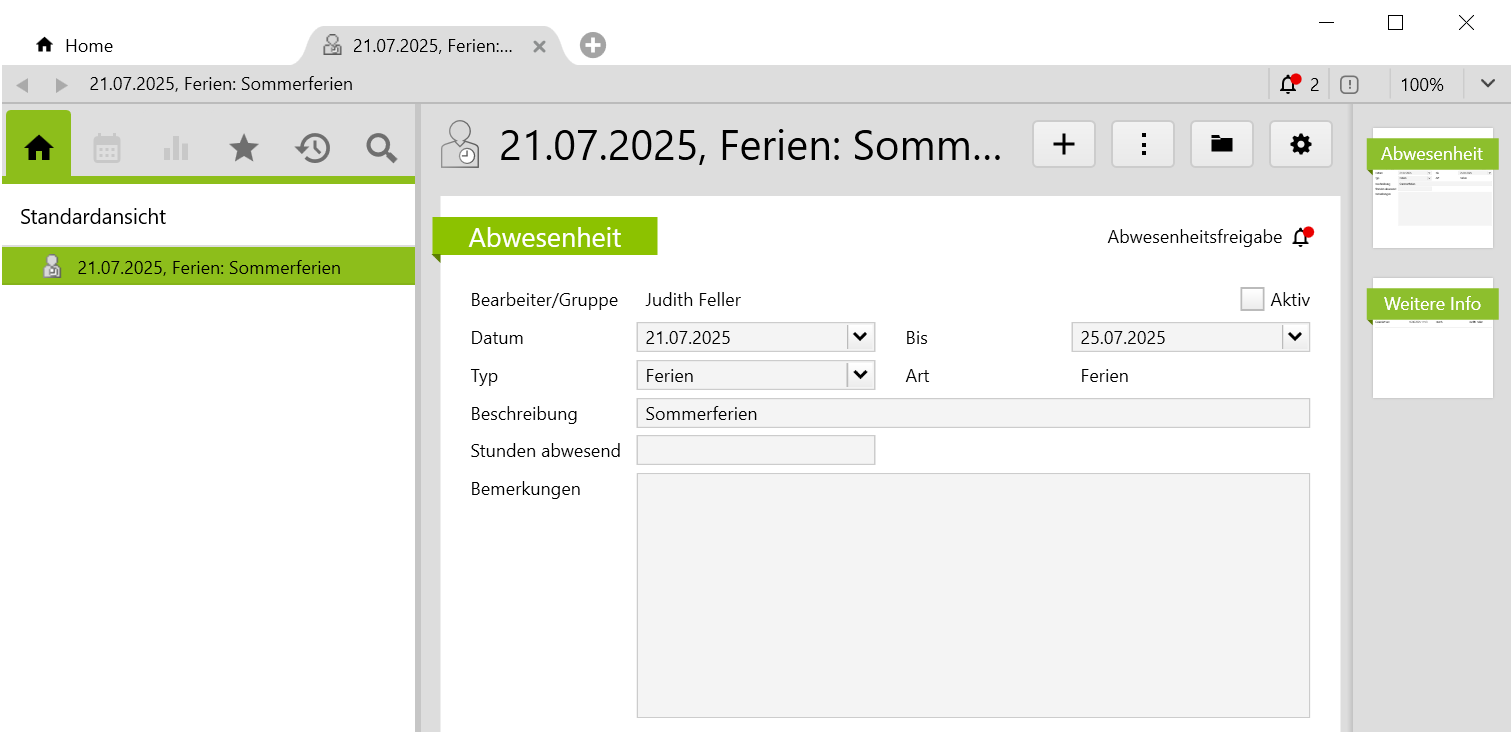Expand the Bis date dropdown
The height and width of the screenshot is (734, 1512).
(x=1295, y=337)
